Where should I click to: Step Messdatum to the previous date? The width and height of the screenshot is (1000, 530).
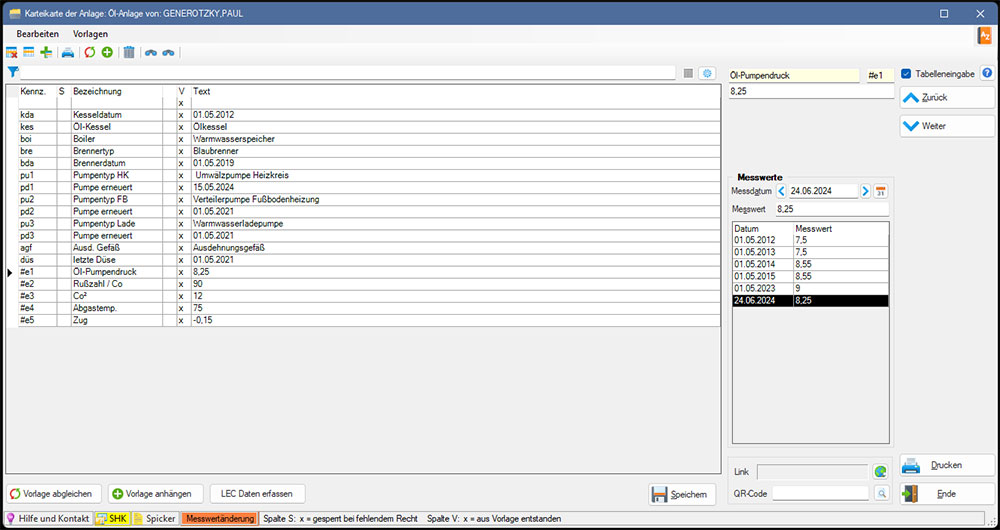pos(781,191)
